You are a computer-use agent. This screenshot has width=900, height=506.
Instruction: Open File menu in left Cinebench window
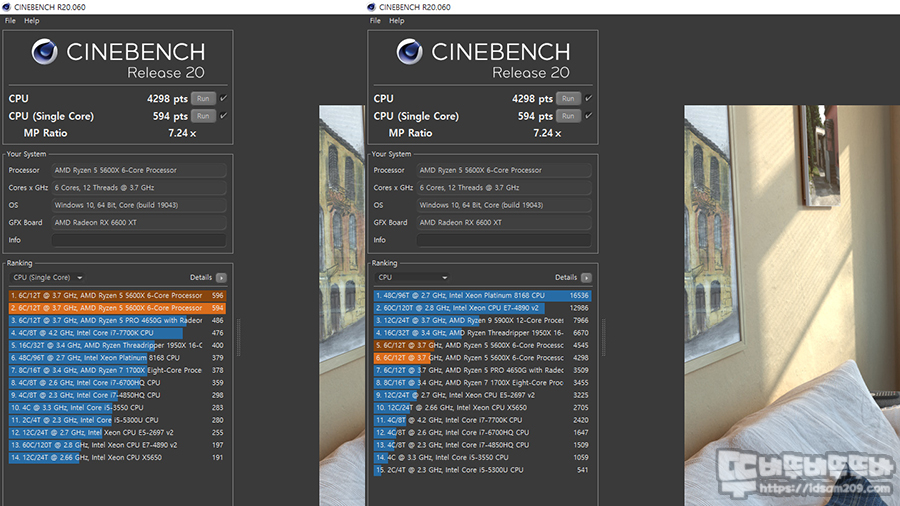tap(10, 21)
